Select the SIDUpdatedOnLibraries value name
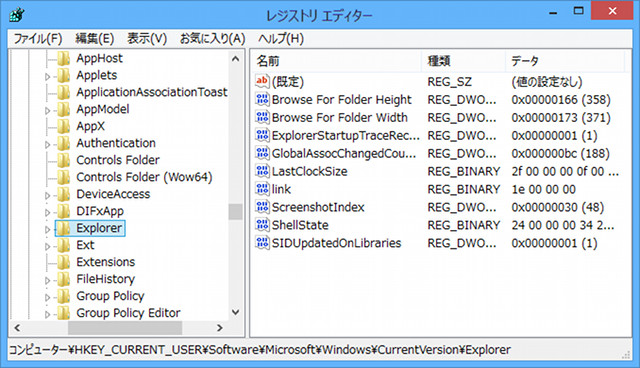 [x=336, y=243]
